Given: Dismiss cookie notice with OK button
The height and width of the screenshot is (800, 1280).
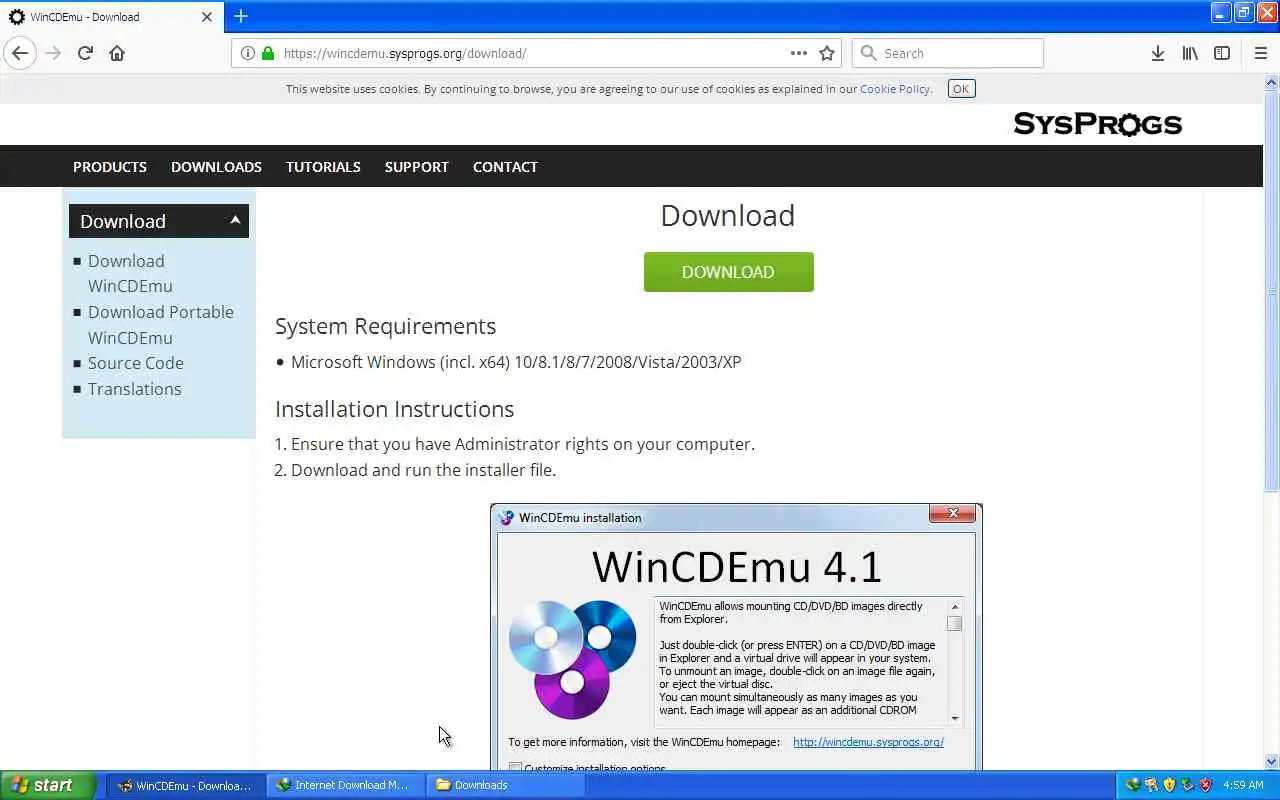Looking at the screenshot, I should [961, 89].
